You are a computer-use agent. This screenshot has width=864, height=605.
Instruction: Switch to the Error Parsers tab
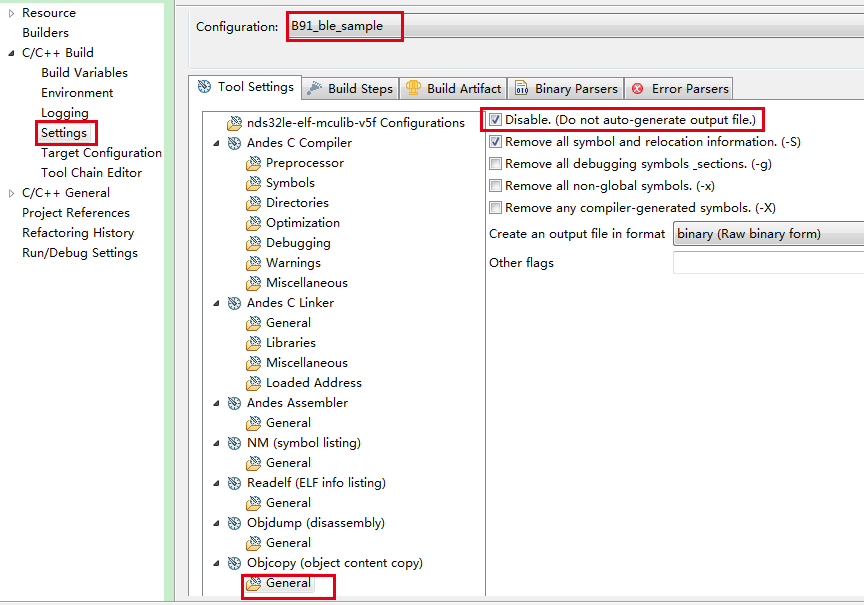point(679,89)
